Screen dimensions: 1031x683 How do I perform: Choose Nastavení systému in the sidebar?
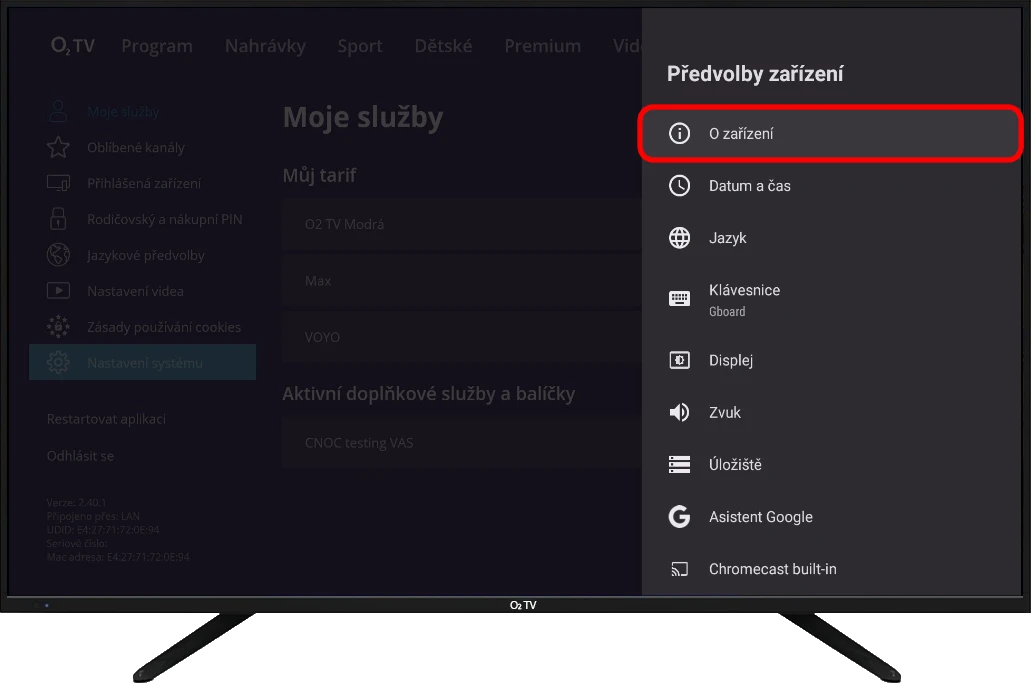144,363
